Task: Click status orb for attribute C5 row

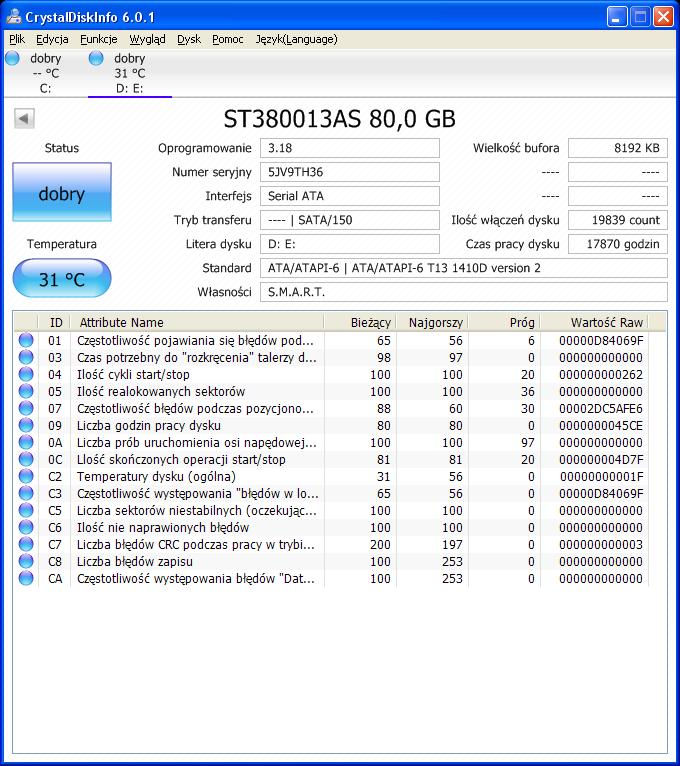Action: [x=26, y=511]
